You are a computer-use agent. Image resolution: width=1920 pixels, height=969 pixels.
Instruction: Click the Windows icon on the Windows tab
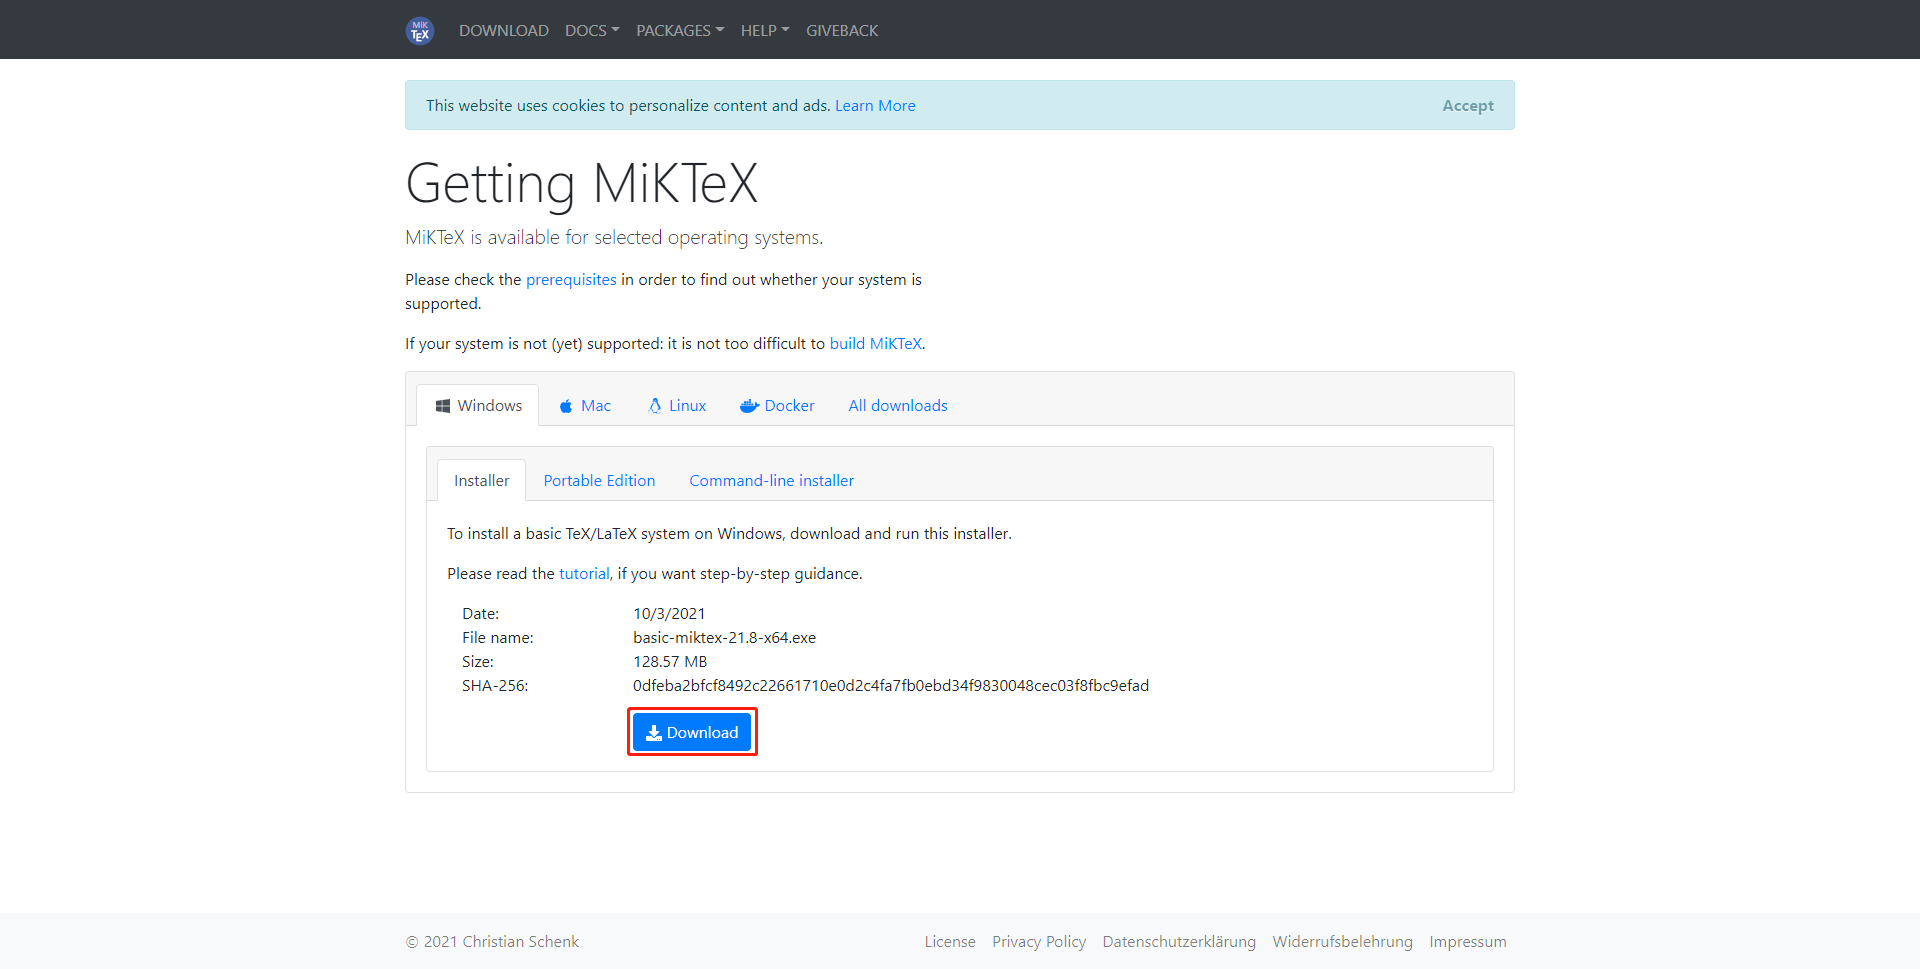[443, 405]
